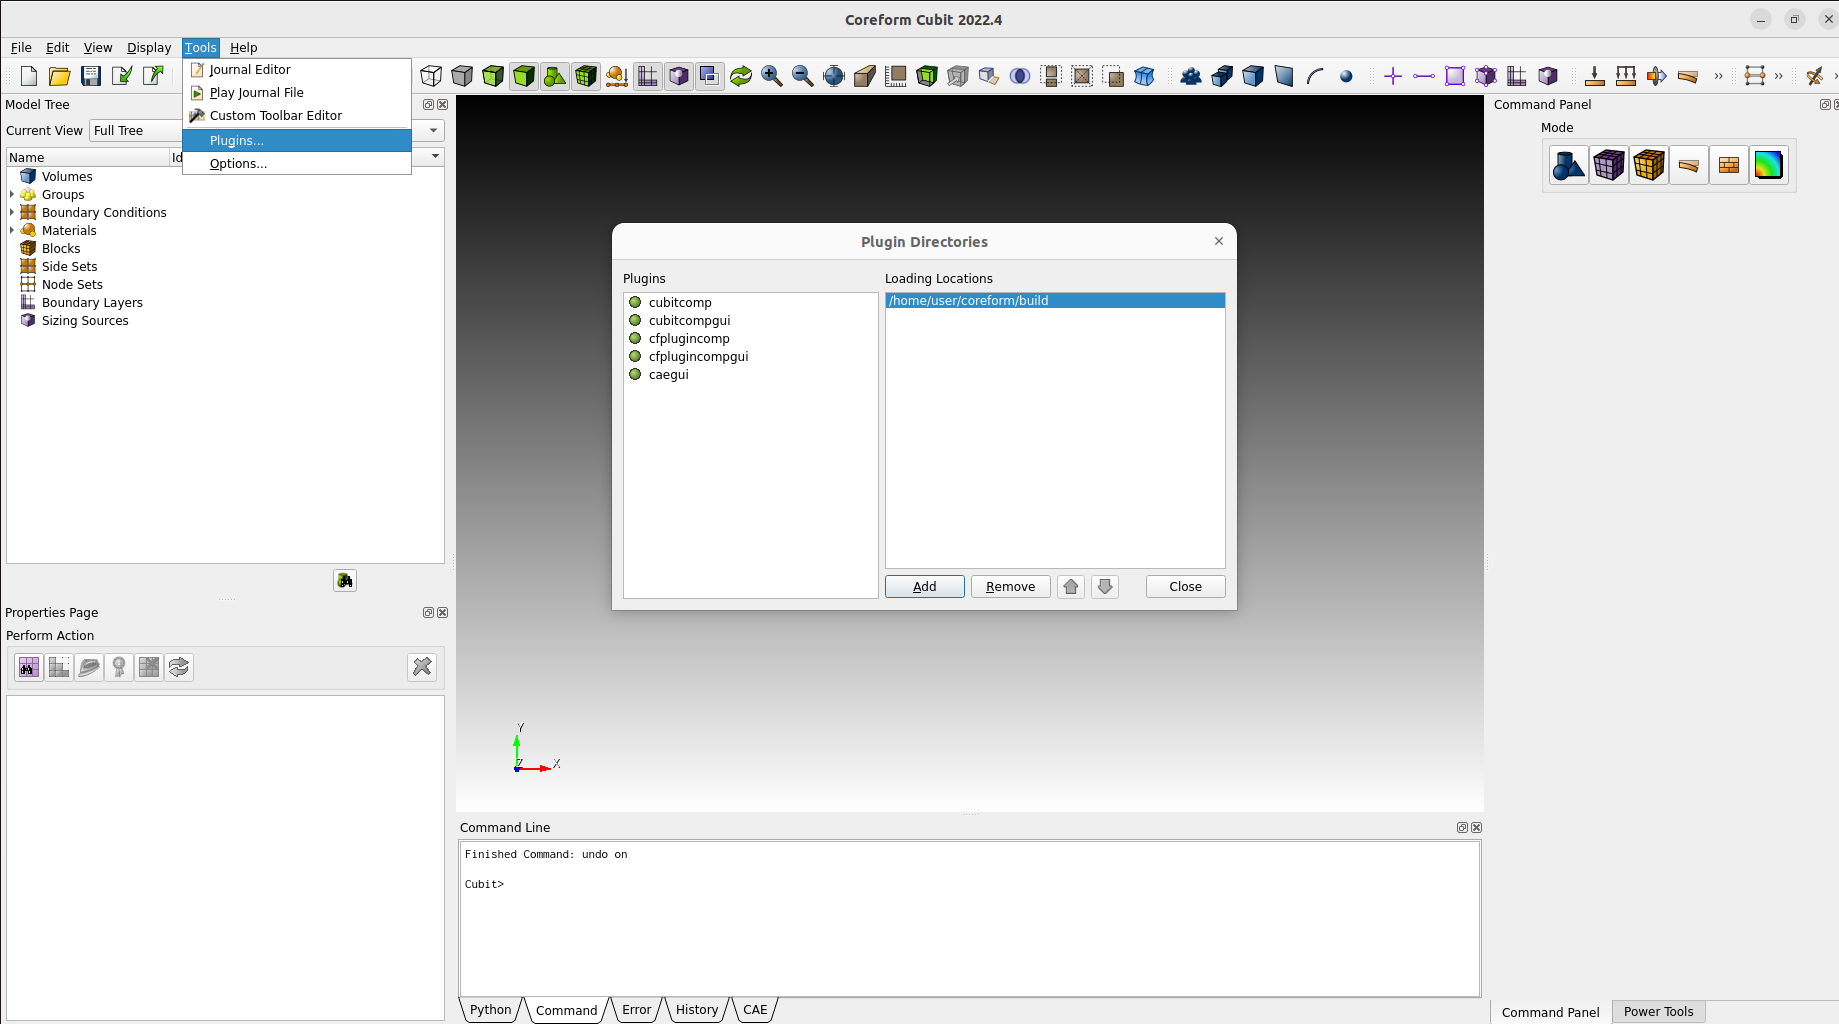
Task: Select /home/user/coreform/build loading location
Action: (x=1055, y=300)
